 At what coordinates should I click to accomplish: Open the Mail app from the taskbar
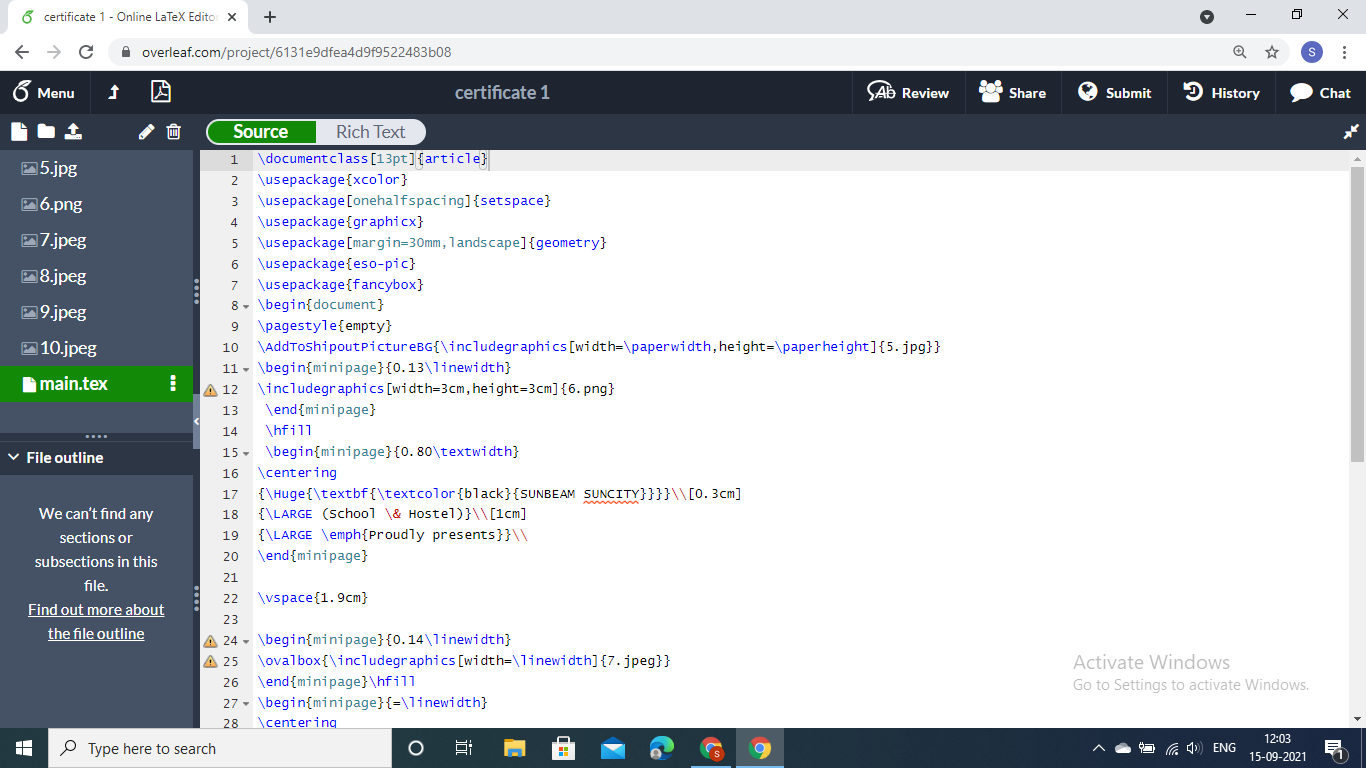(x=613, y=748)
